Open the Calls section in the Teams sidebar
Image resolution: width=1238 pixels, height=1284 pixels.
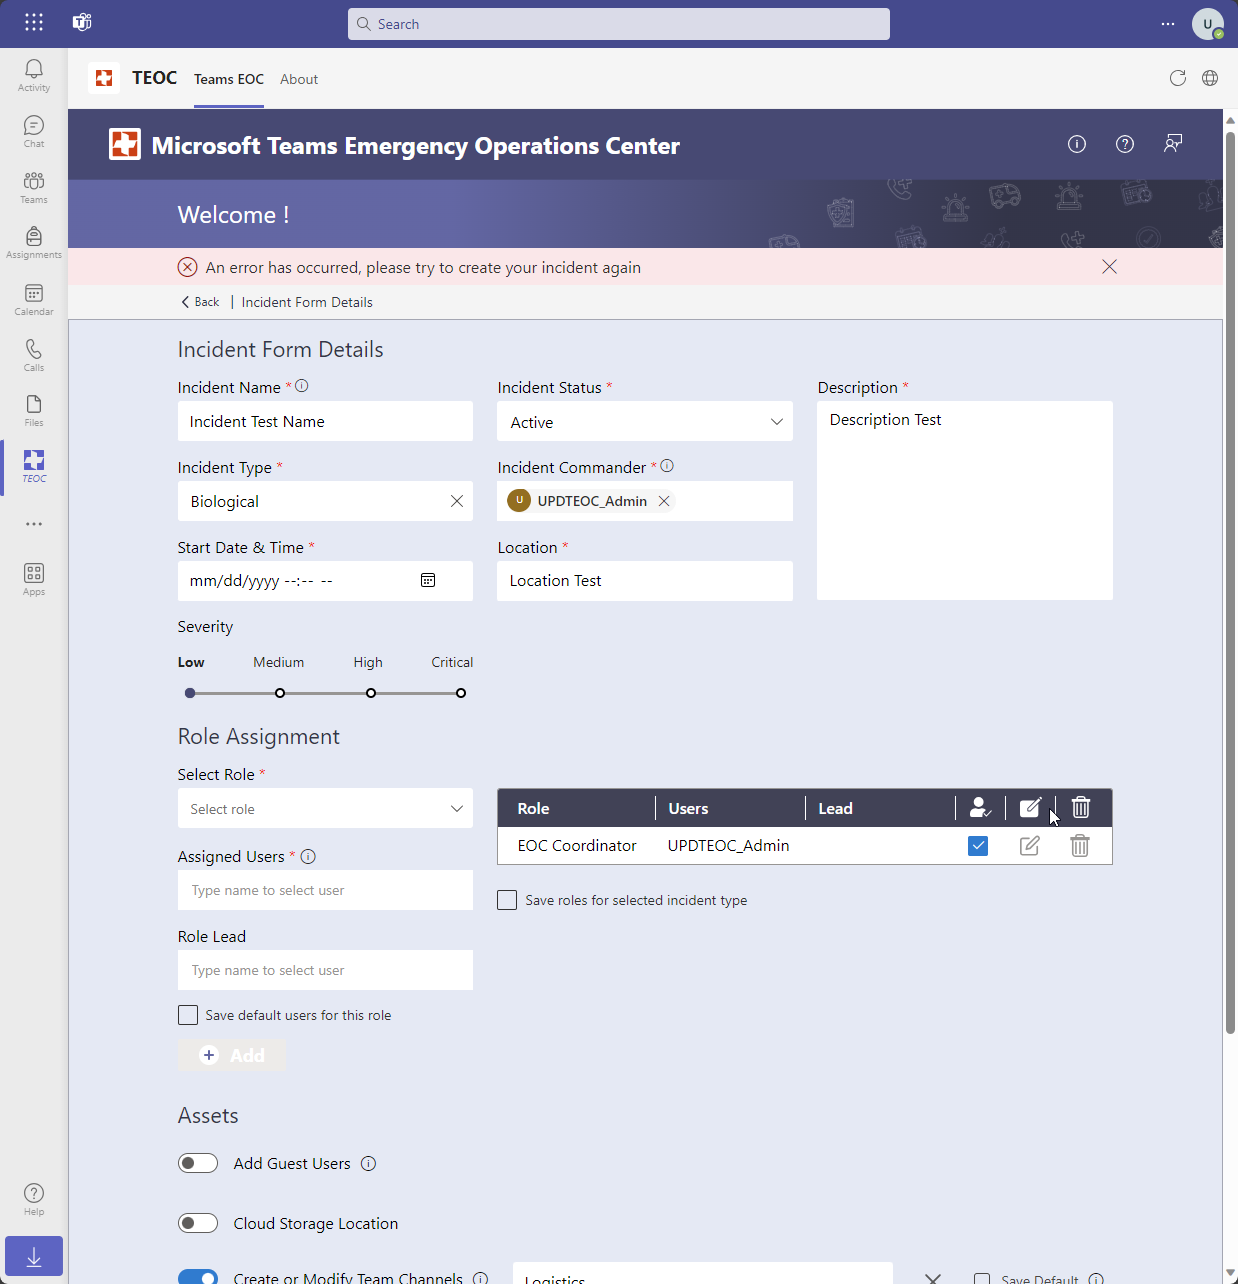pos(33,353)
